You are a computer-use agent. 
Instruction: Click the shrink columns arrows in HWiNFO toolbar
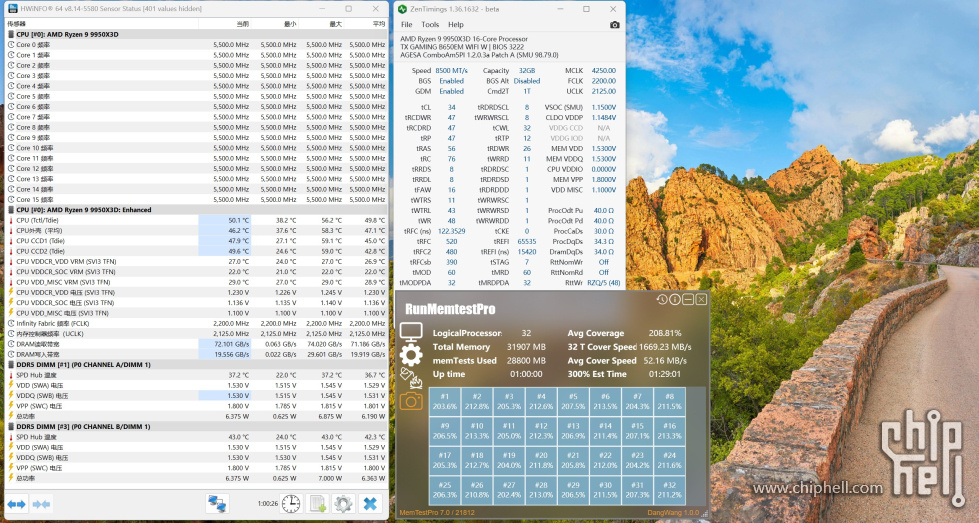tap(41, 504)
